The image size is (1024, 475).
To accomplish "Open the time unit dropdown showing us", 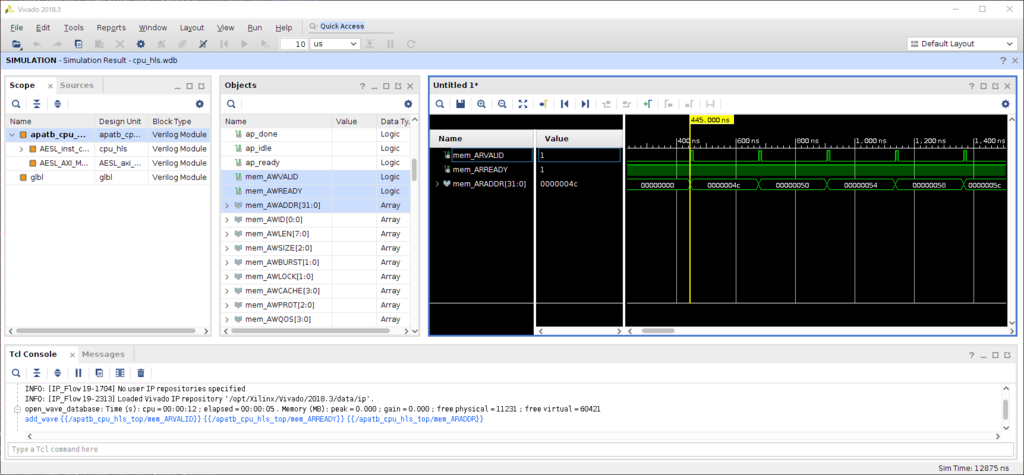I will coord(335,44).
